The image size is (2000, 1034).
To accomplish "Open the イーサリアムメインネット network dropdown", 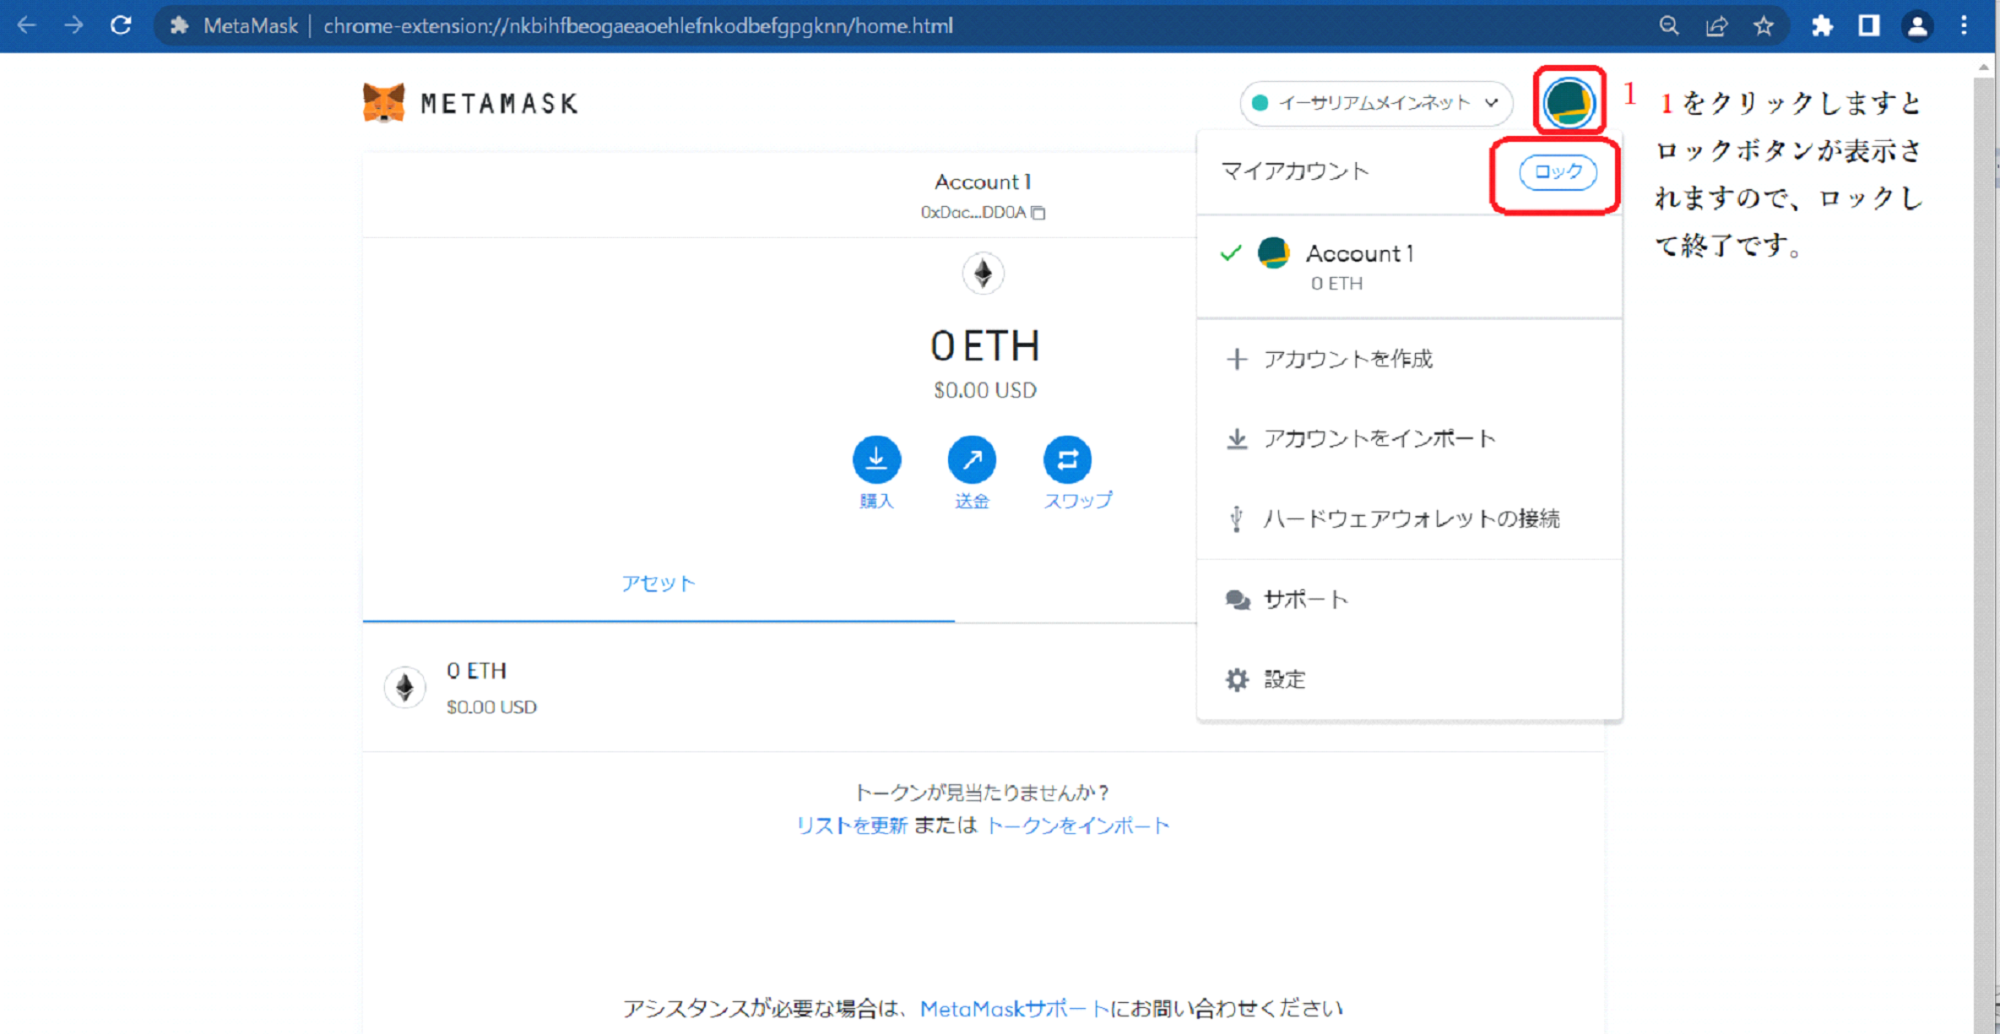I will coord(1376,103).
